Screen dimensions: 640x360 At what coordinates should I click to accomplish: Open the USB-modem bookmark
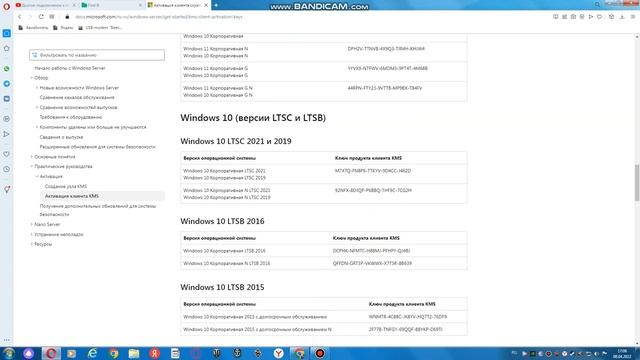pos(100,28)
